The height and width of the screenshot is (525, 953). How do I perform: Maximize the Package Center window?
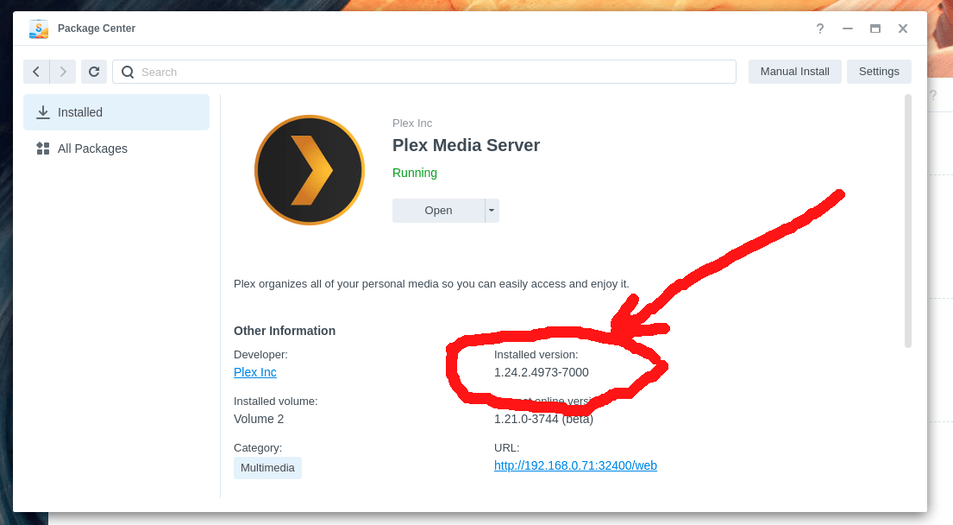coord(875,29)
